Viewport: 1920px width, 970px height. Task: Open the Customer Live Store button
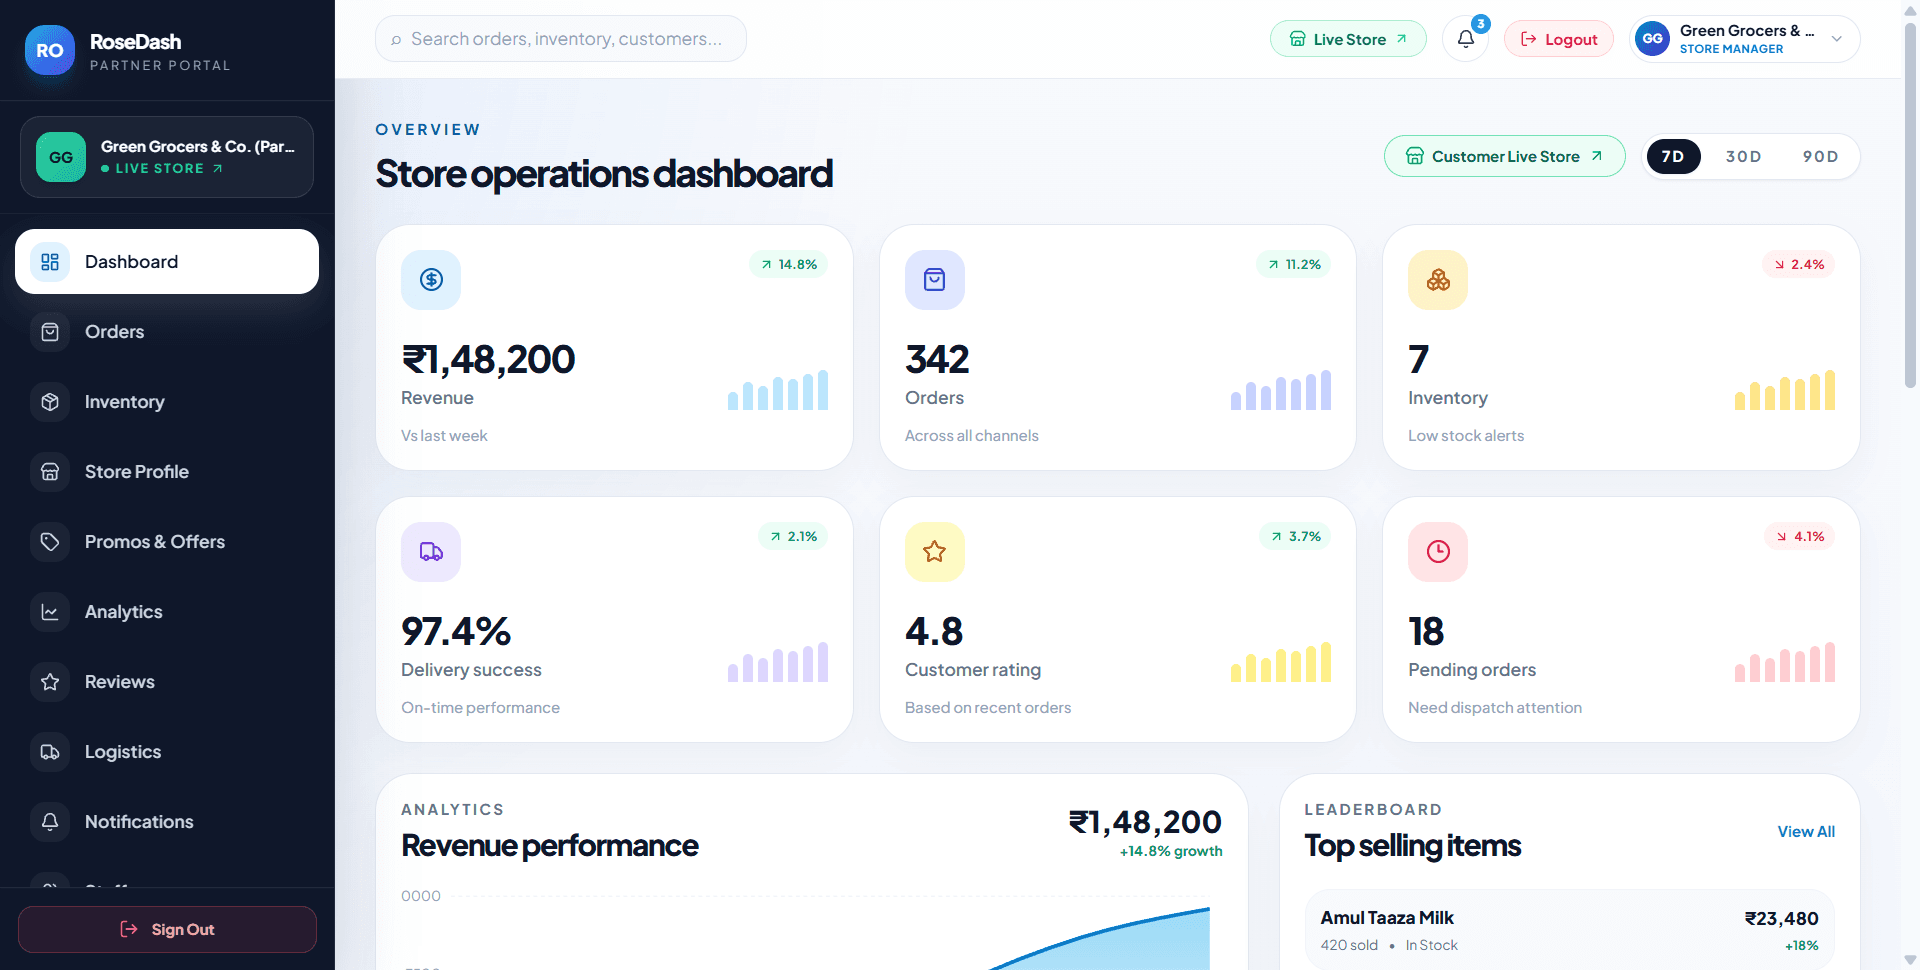pyautogui.click(x=1504, y=156)
